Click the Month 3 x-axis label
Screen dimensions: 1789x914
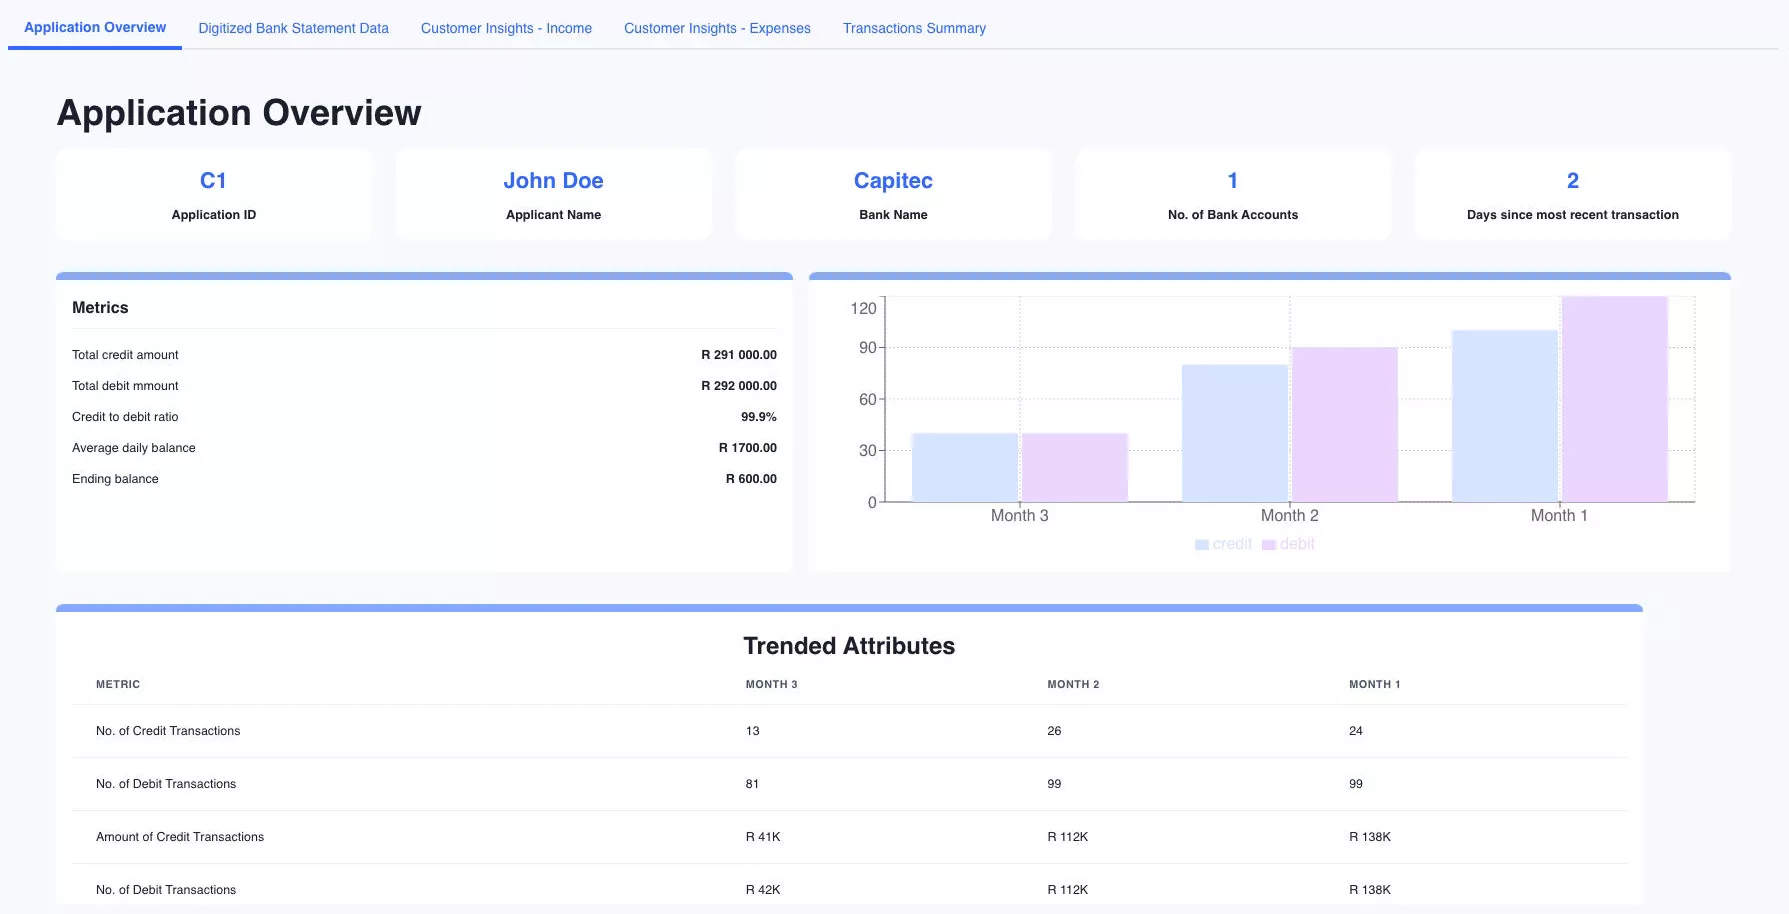pos(1019,516)
